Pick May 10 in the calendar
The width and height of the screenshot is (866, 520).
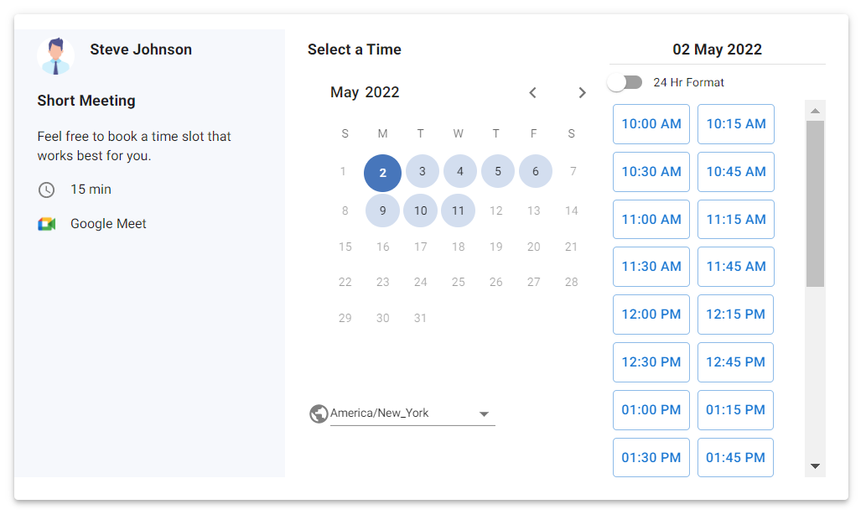click(x=420, y=211)
